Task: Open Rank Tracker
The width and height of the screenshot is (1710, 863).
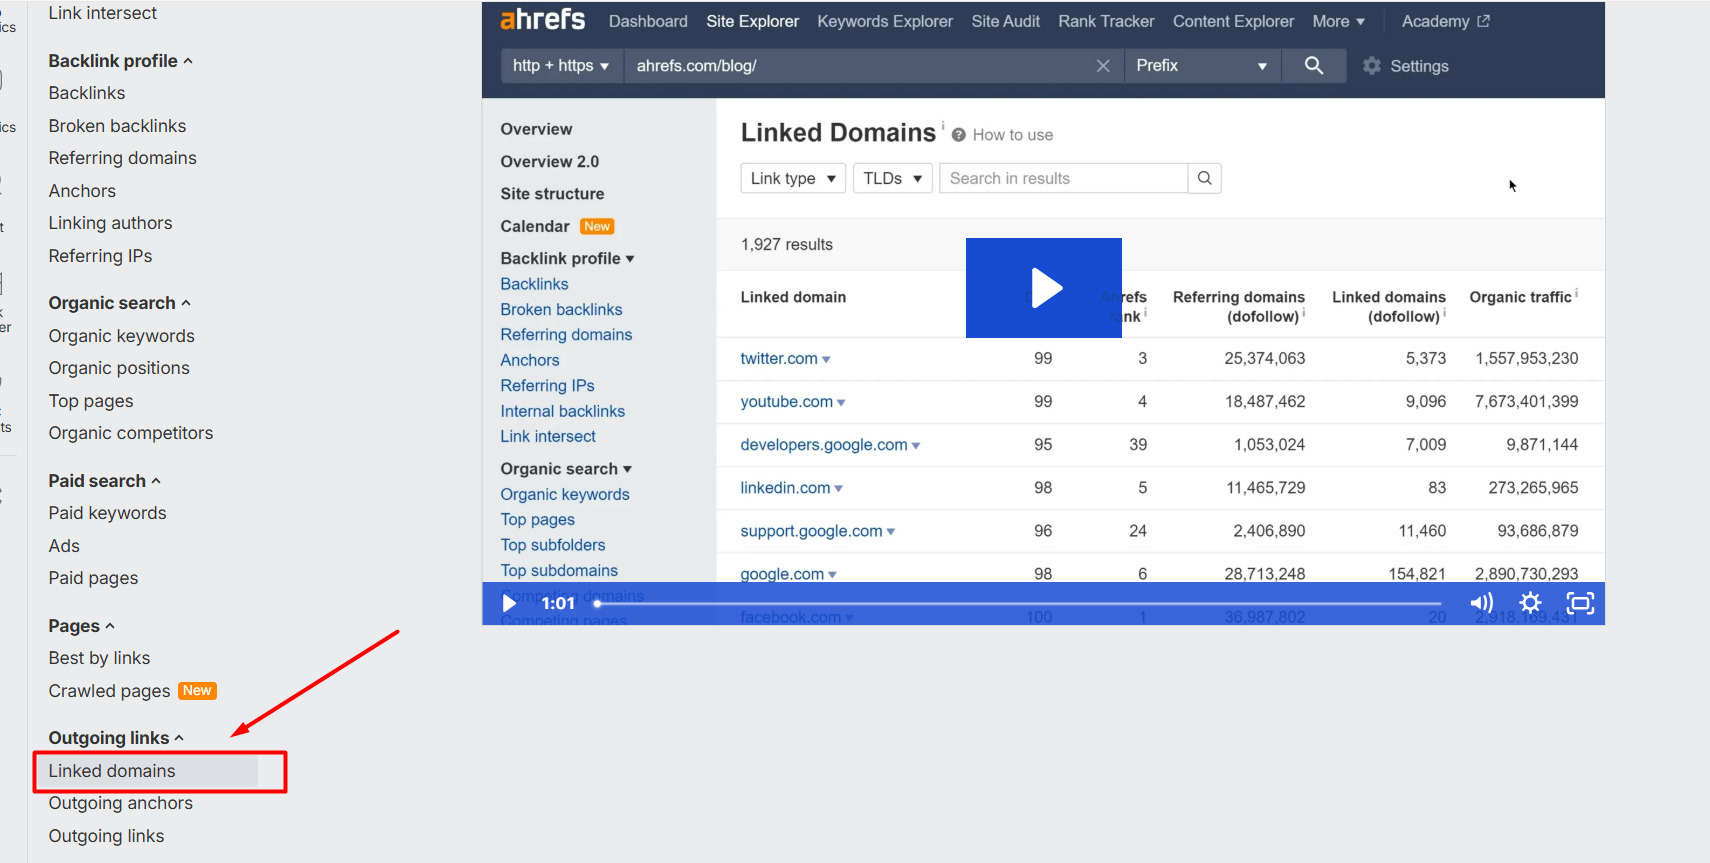Action: pyautogui.click(x=1106, y=21)
